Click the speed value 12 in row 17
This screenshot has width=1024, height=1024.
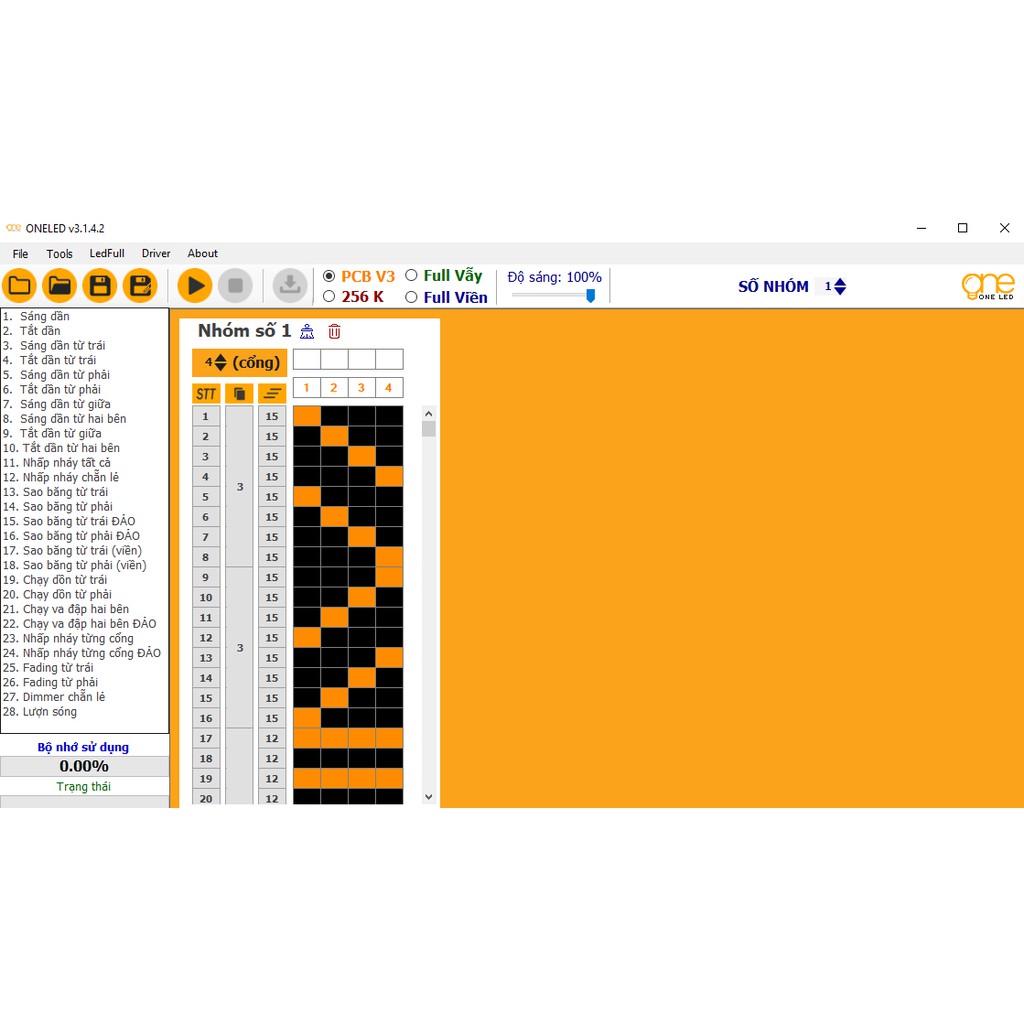tap(272, 738)
